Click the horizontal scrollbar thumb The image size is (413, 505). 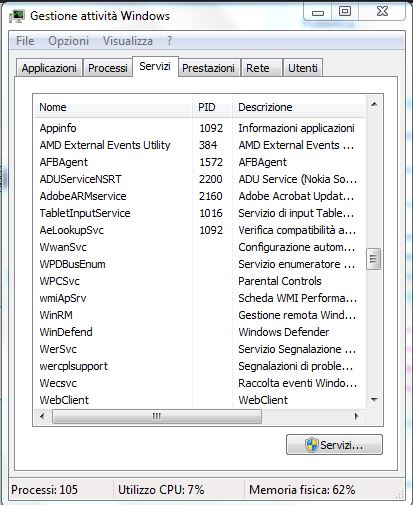(157, 416)
